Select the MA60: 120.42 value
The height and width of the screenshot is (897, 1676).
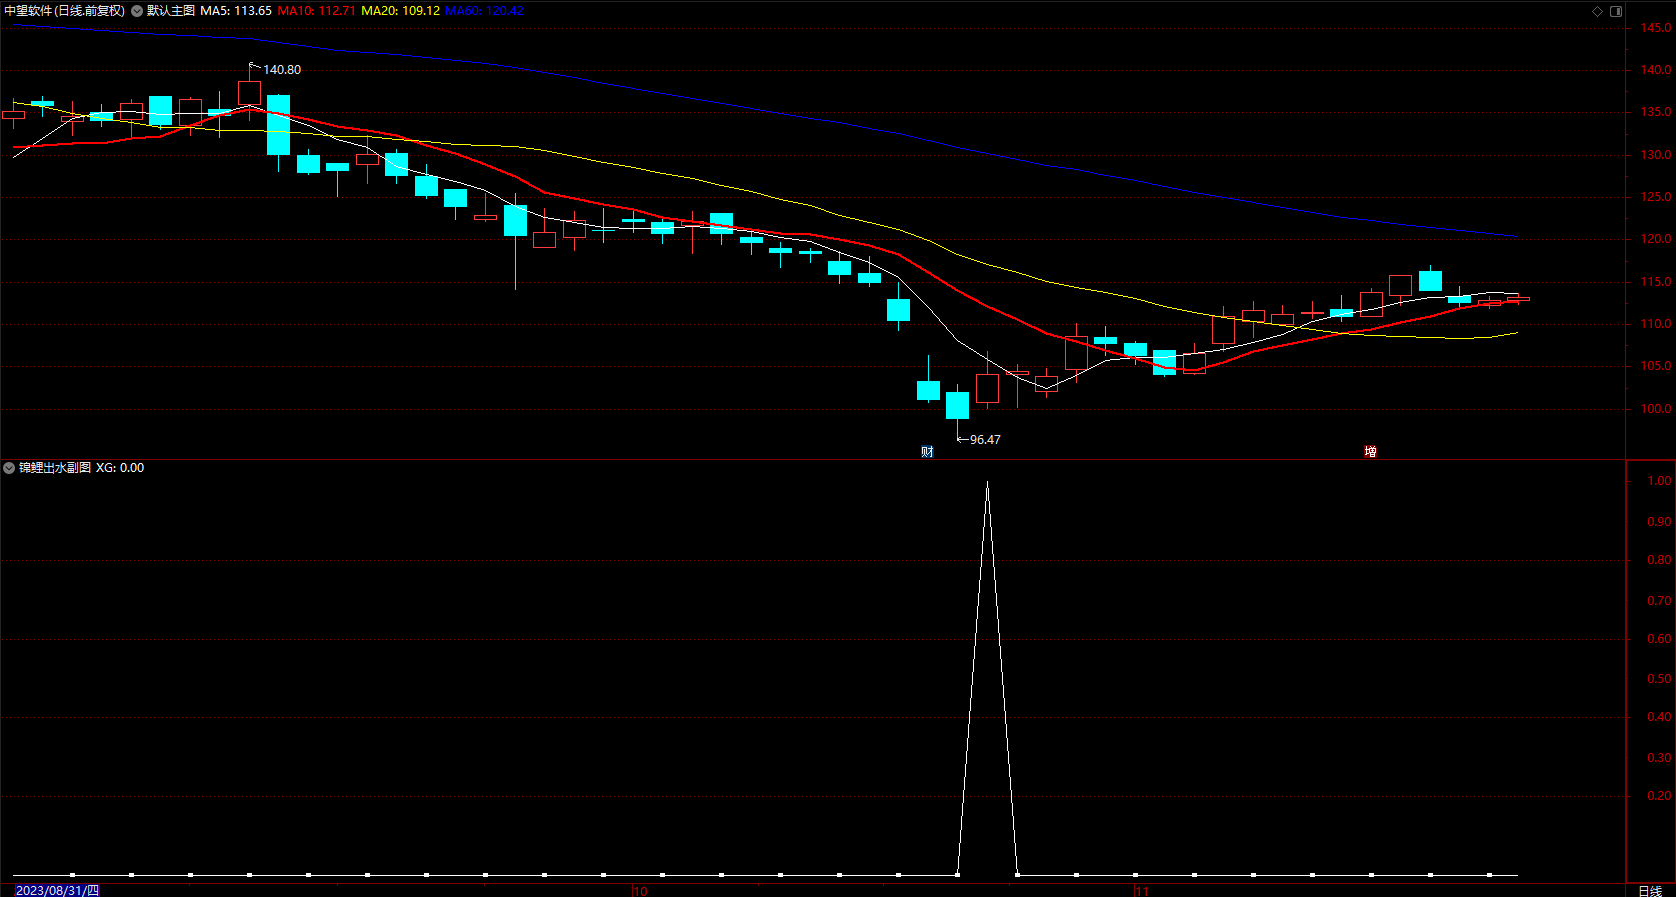pyautogui.click(x=484, y=11)
